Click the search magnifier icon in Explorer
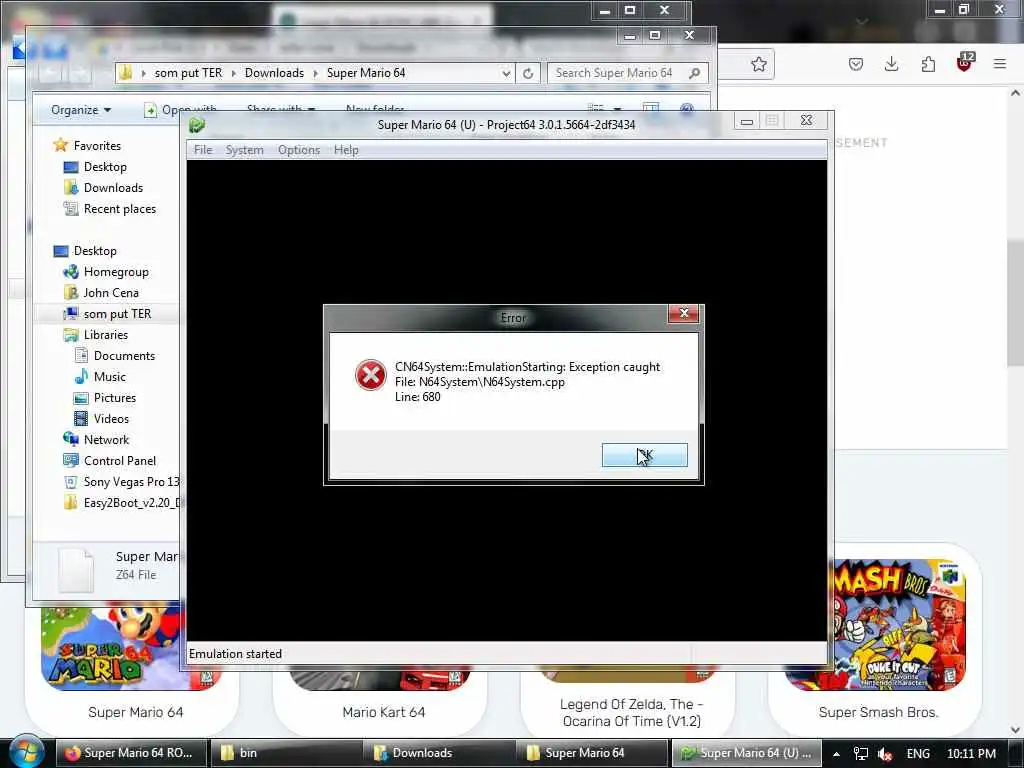 (x=694, y=73)
